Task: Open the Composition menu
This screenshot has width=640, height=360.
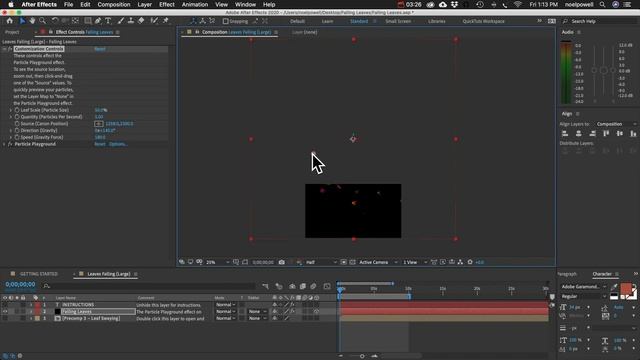Action: point(113,4)
